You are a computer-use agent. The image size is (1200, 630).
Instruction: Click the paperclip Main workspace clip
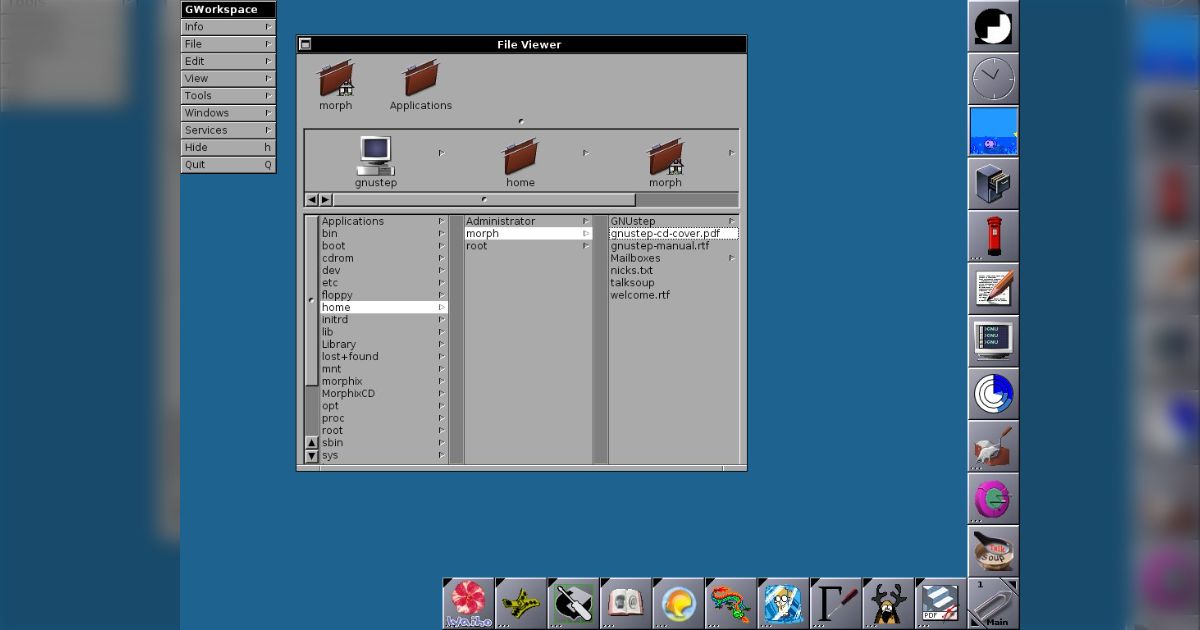pyautogui.click(x=993, y=603)
